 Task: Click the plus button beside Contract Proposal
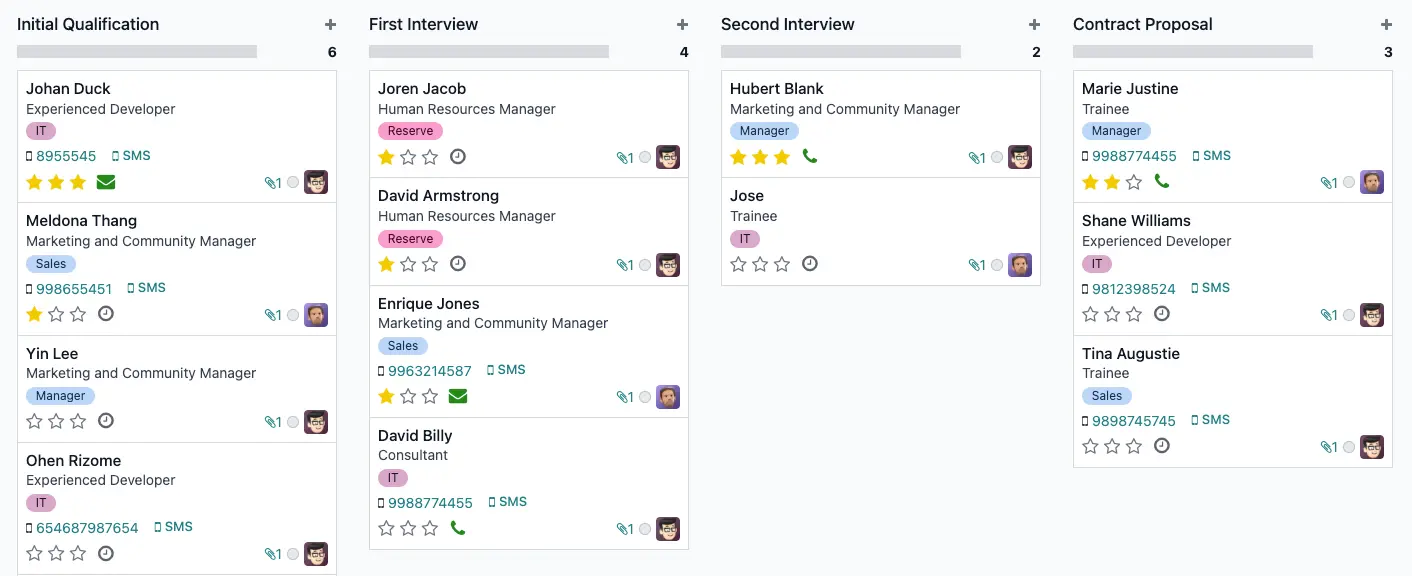[x=1387, y=24]
